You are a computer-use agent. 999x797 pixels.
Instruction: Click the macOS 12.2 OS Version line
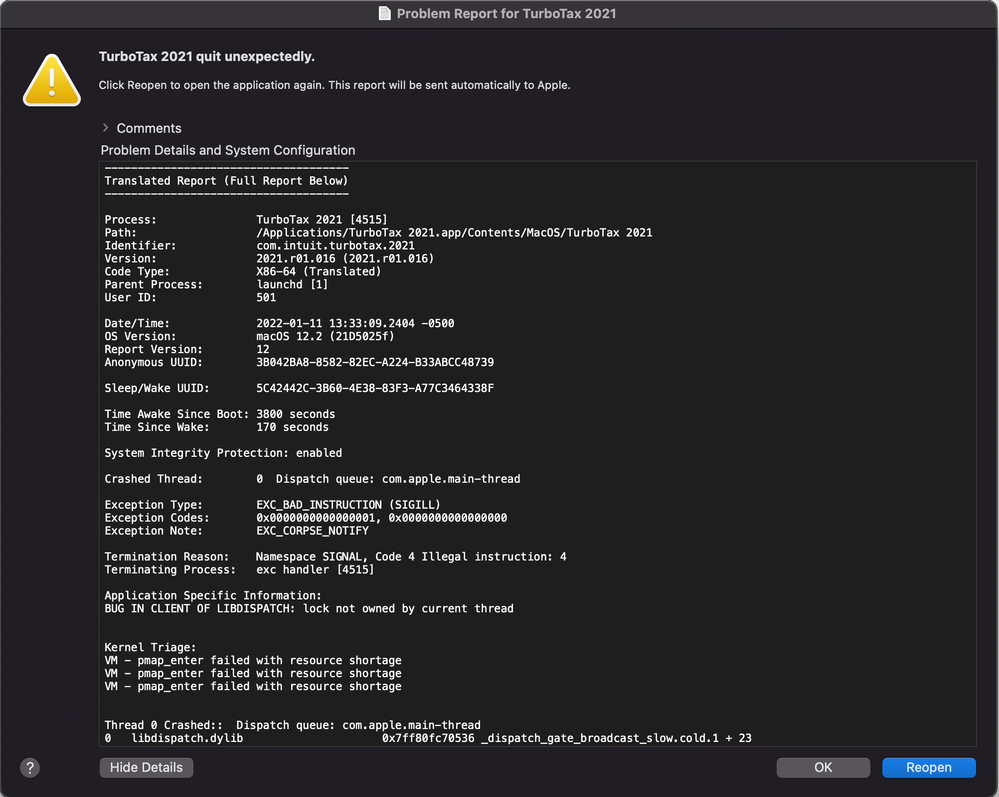pyautogui.click(x=249, y=336)
